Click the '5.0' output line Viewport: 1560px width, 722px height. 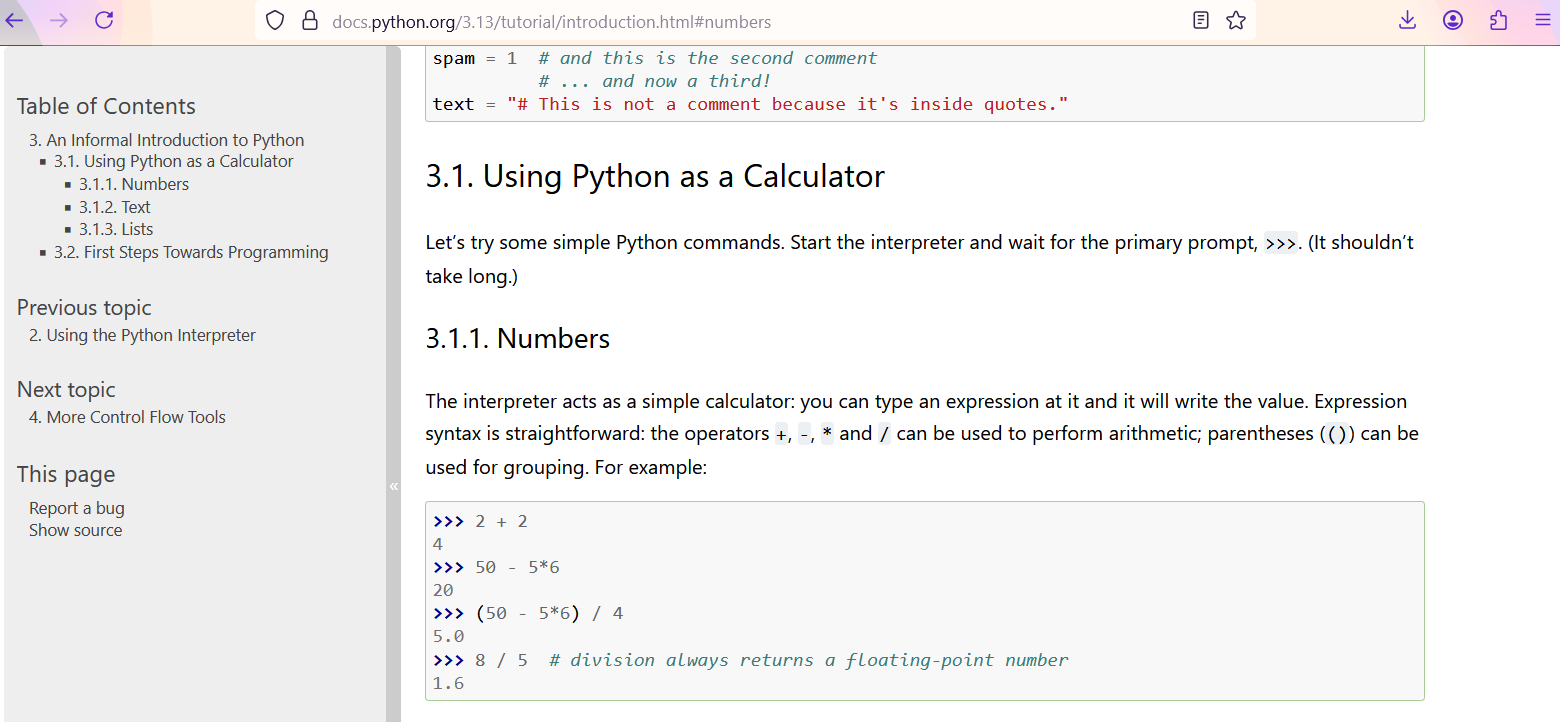[x=448, y=636]
